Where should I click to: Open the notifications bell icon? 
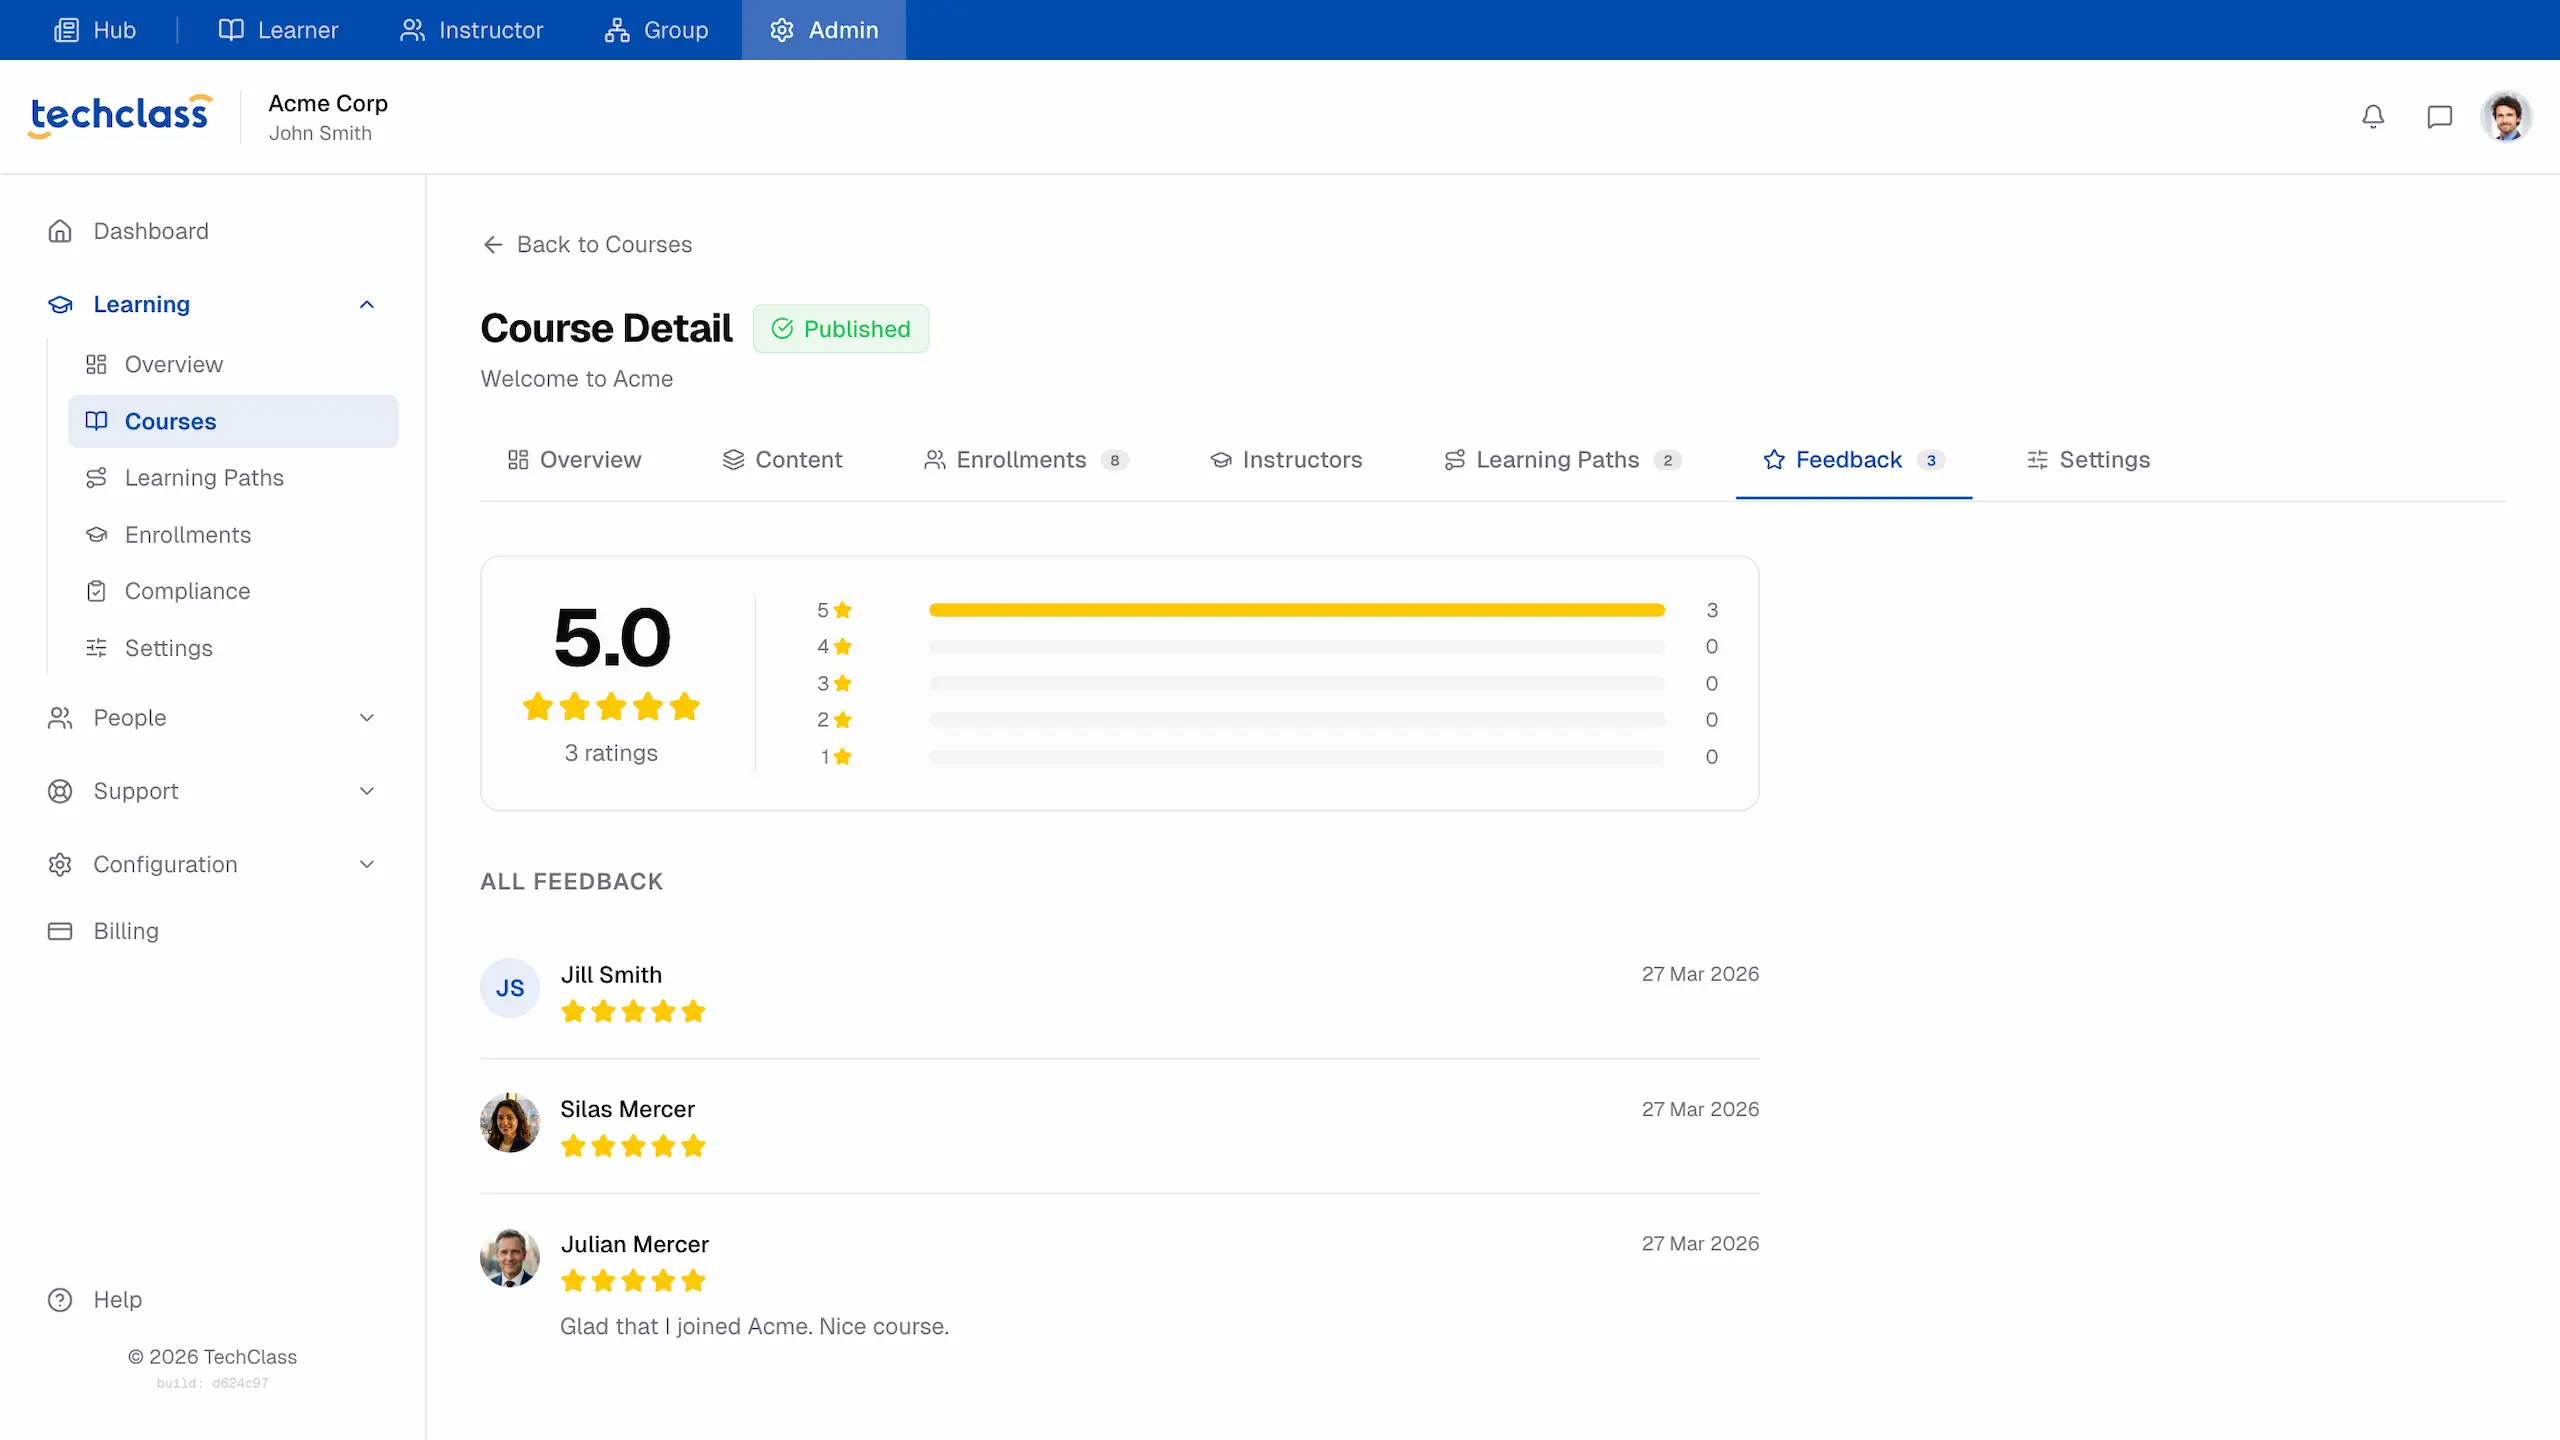pos(2374,116)
